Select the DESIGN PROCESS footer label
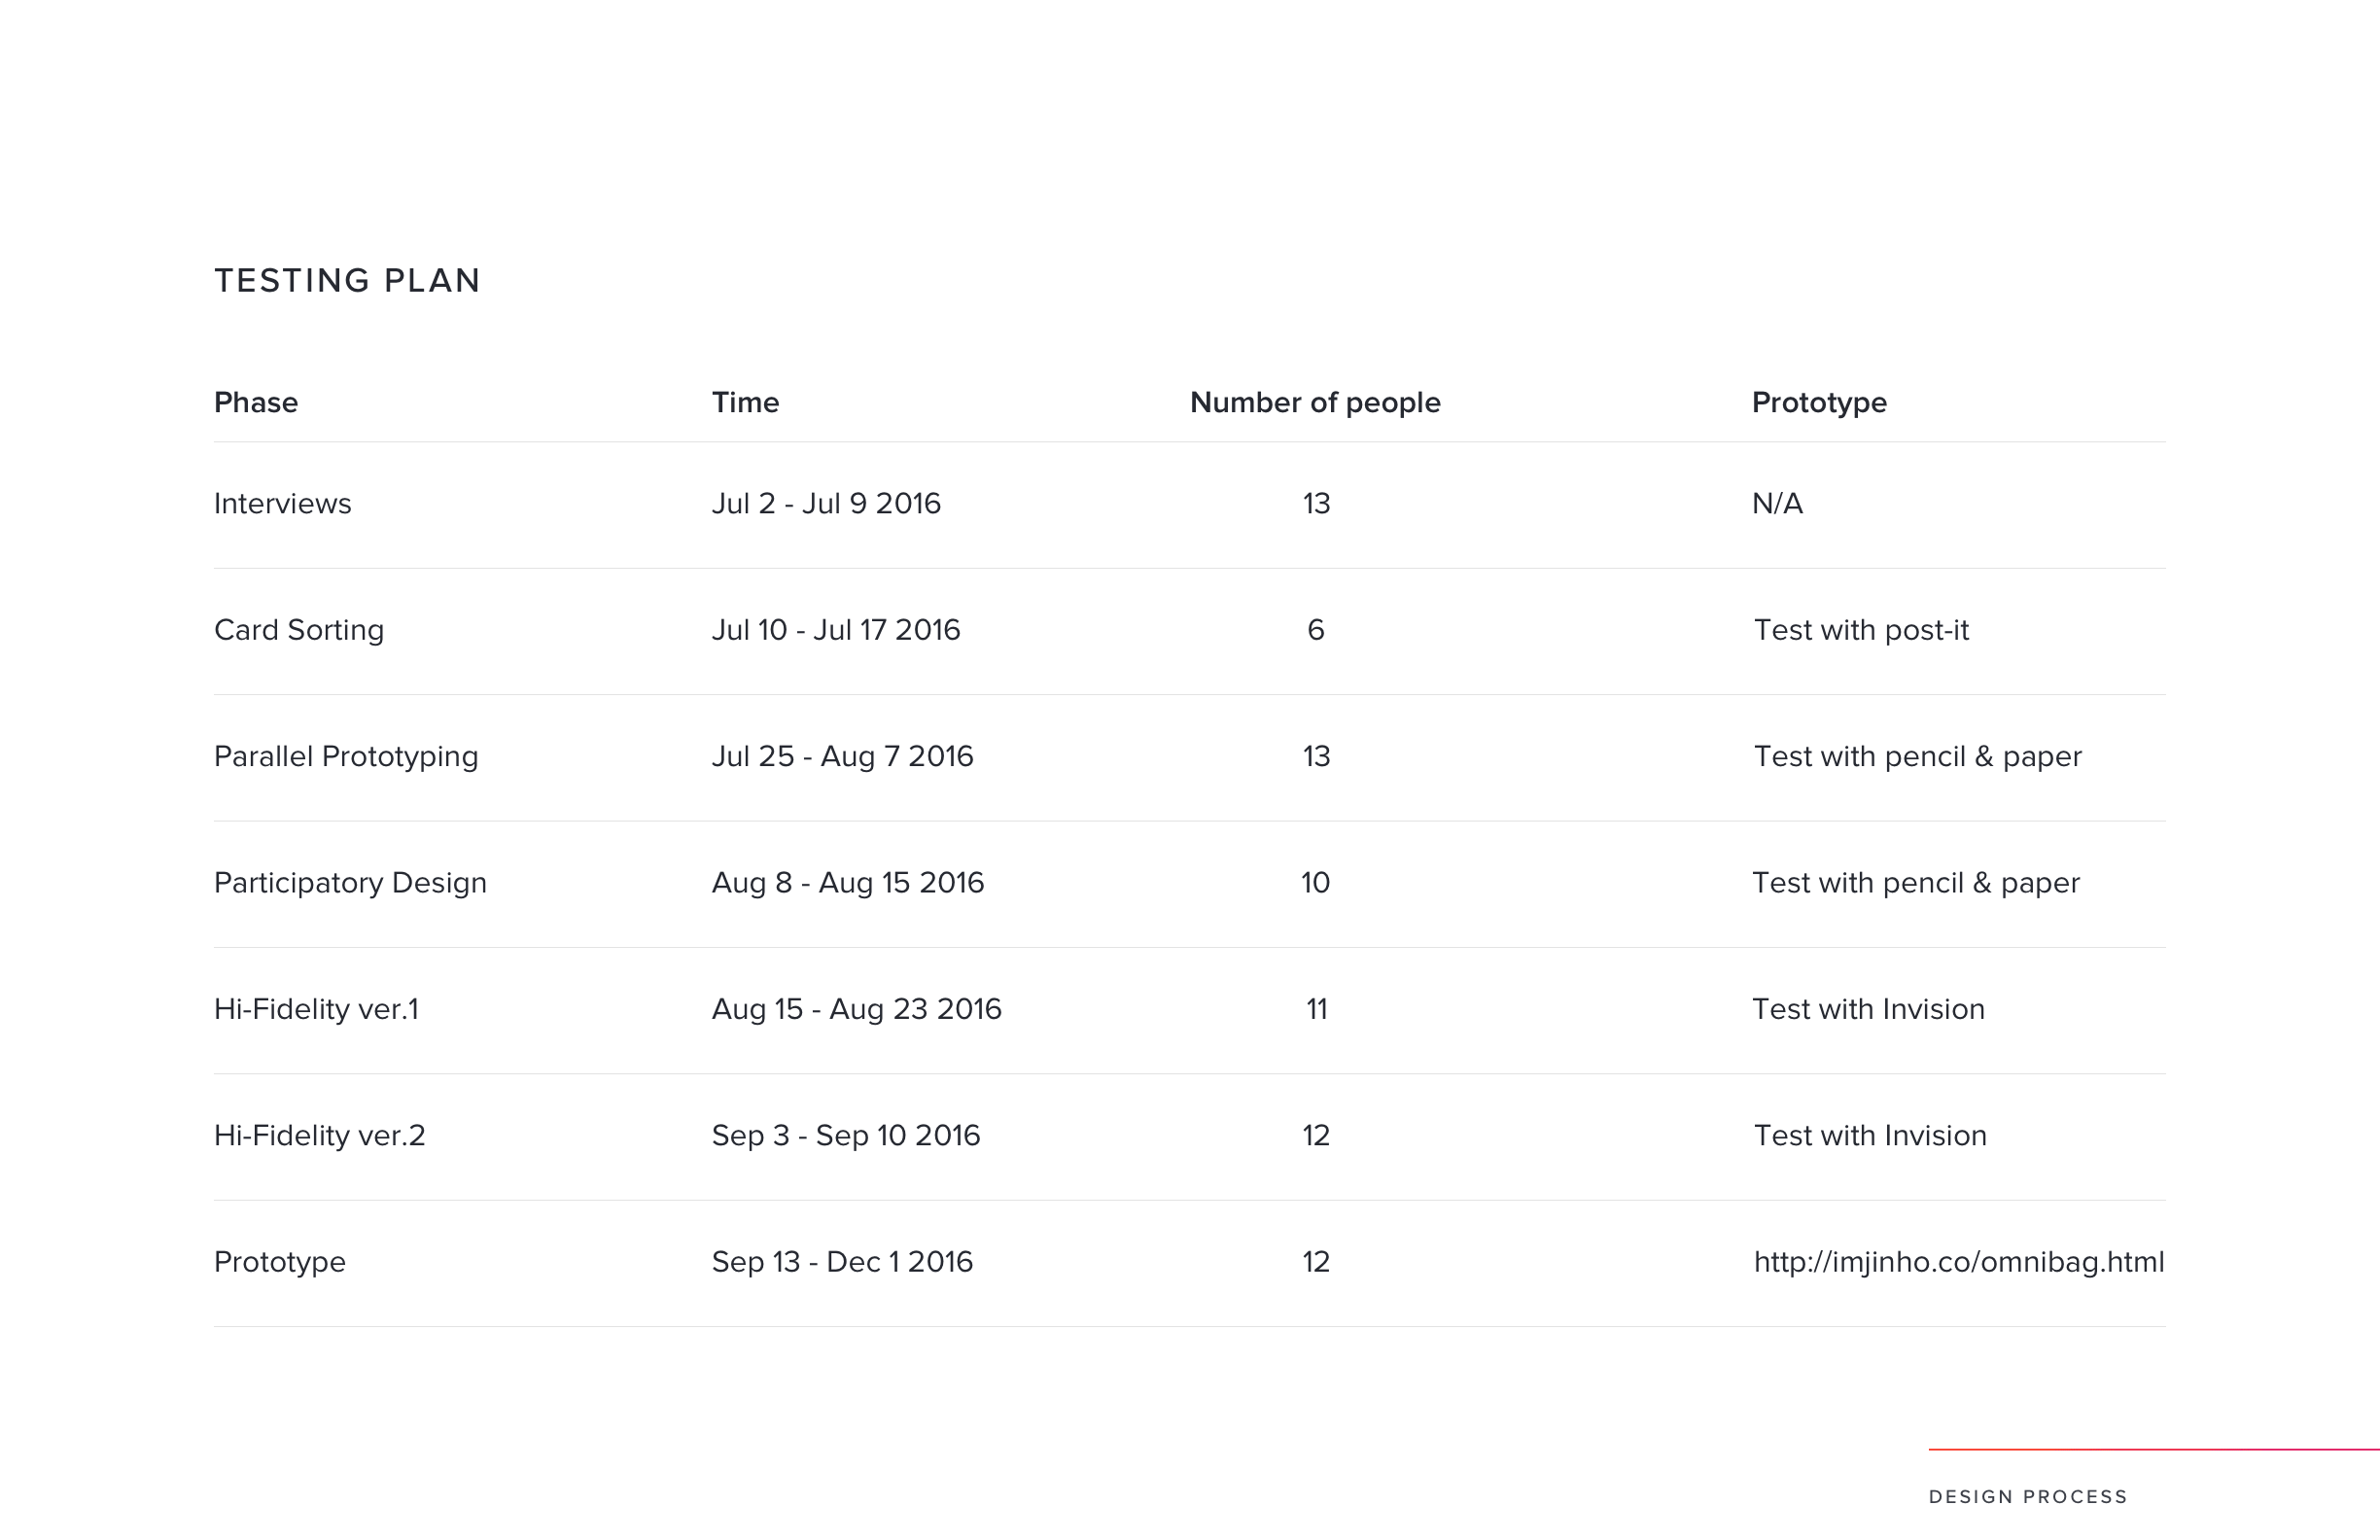 pyautogui.click(x=2028, y=1497)
